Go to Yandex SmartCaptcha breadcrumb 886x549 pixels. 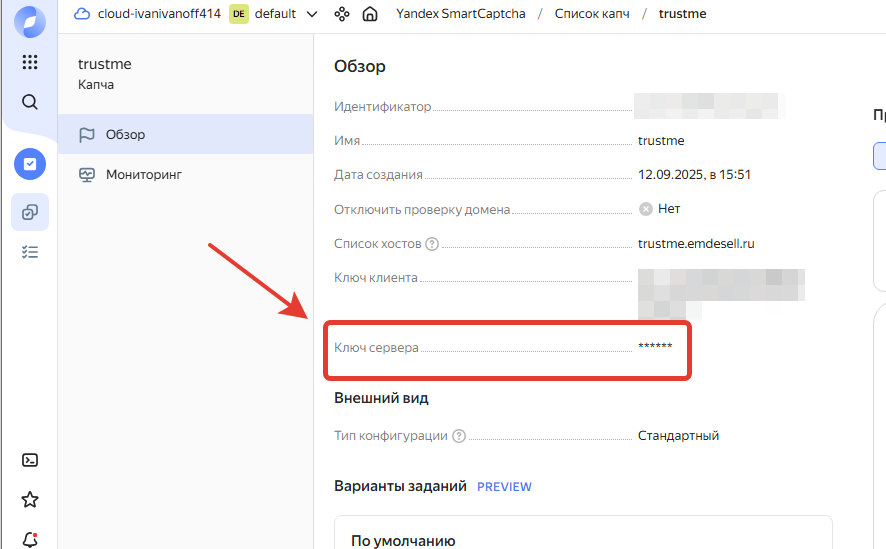(x=460, y=14)
